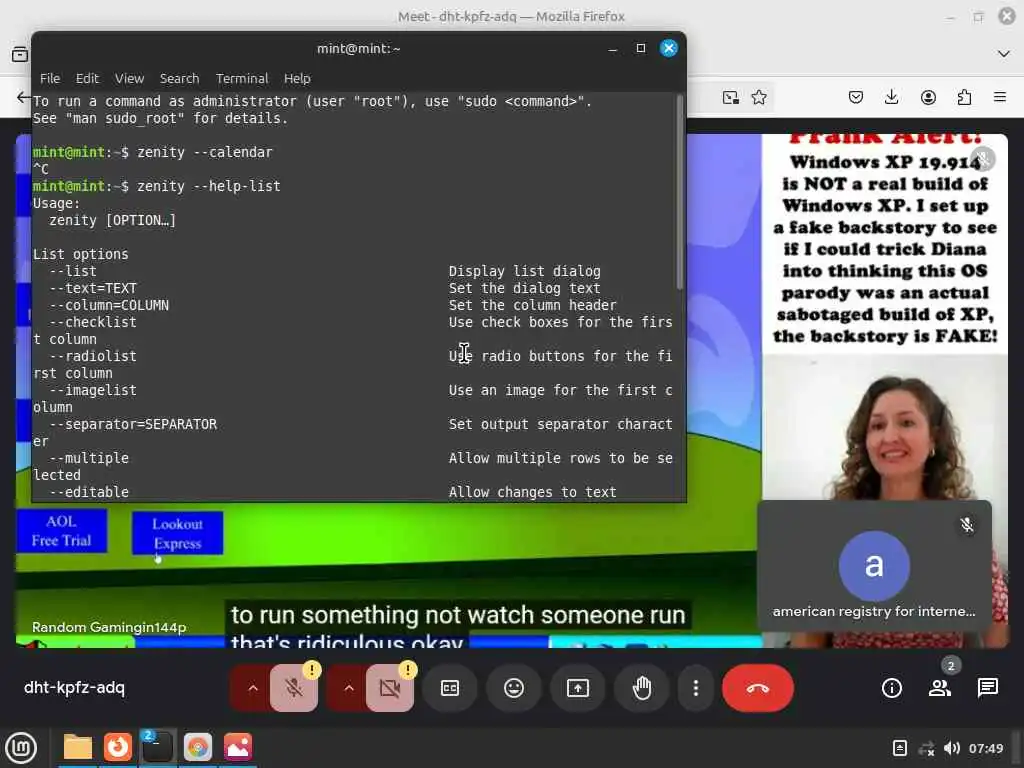Open Firefox application hamburger menu
This screenshot has width=1024, height=768.
1000,97
